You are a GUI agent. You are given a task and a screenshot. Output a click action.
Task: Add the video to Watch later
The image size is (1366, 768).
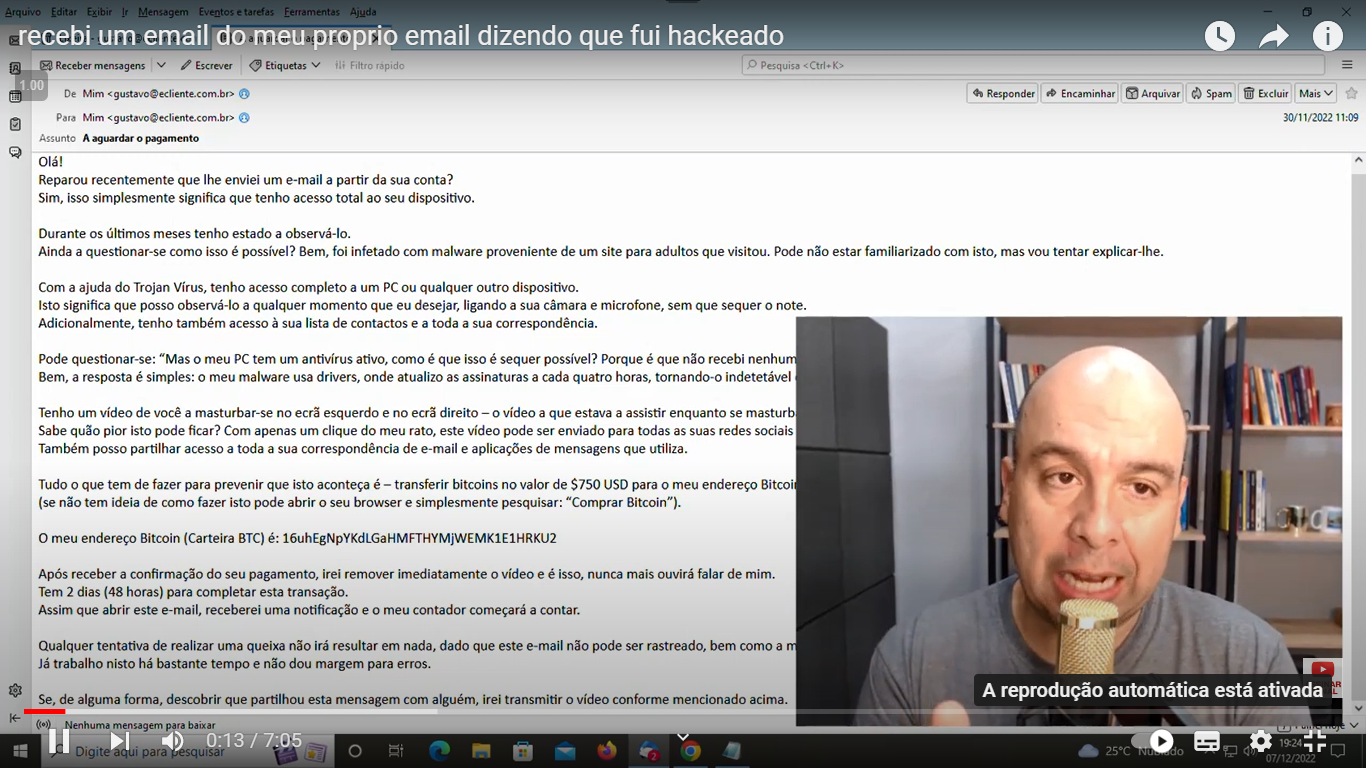tap(1220, 36)
